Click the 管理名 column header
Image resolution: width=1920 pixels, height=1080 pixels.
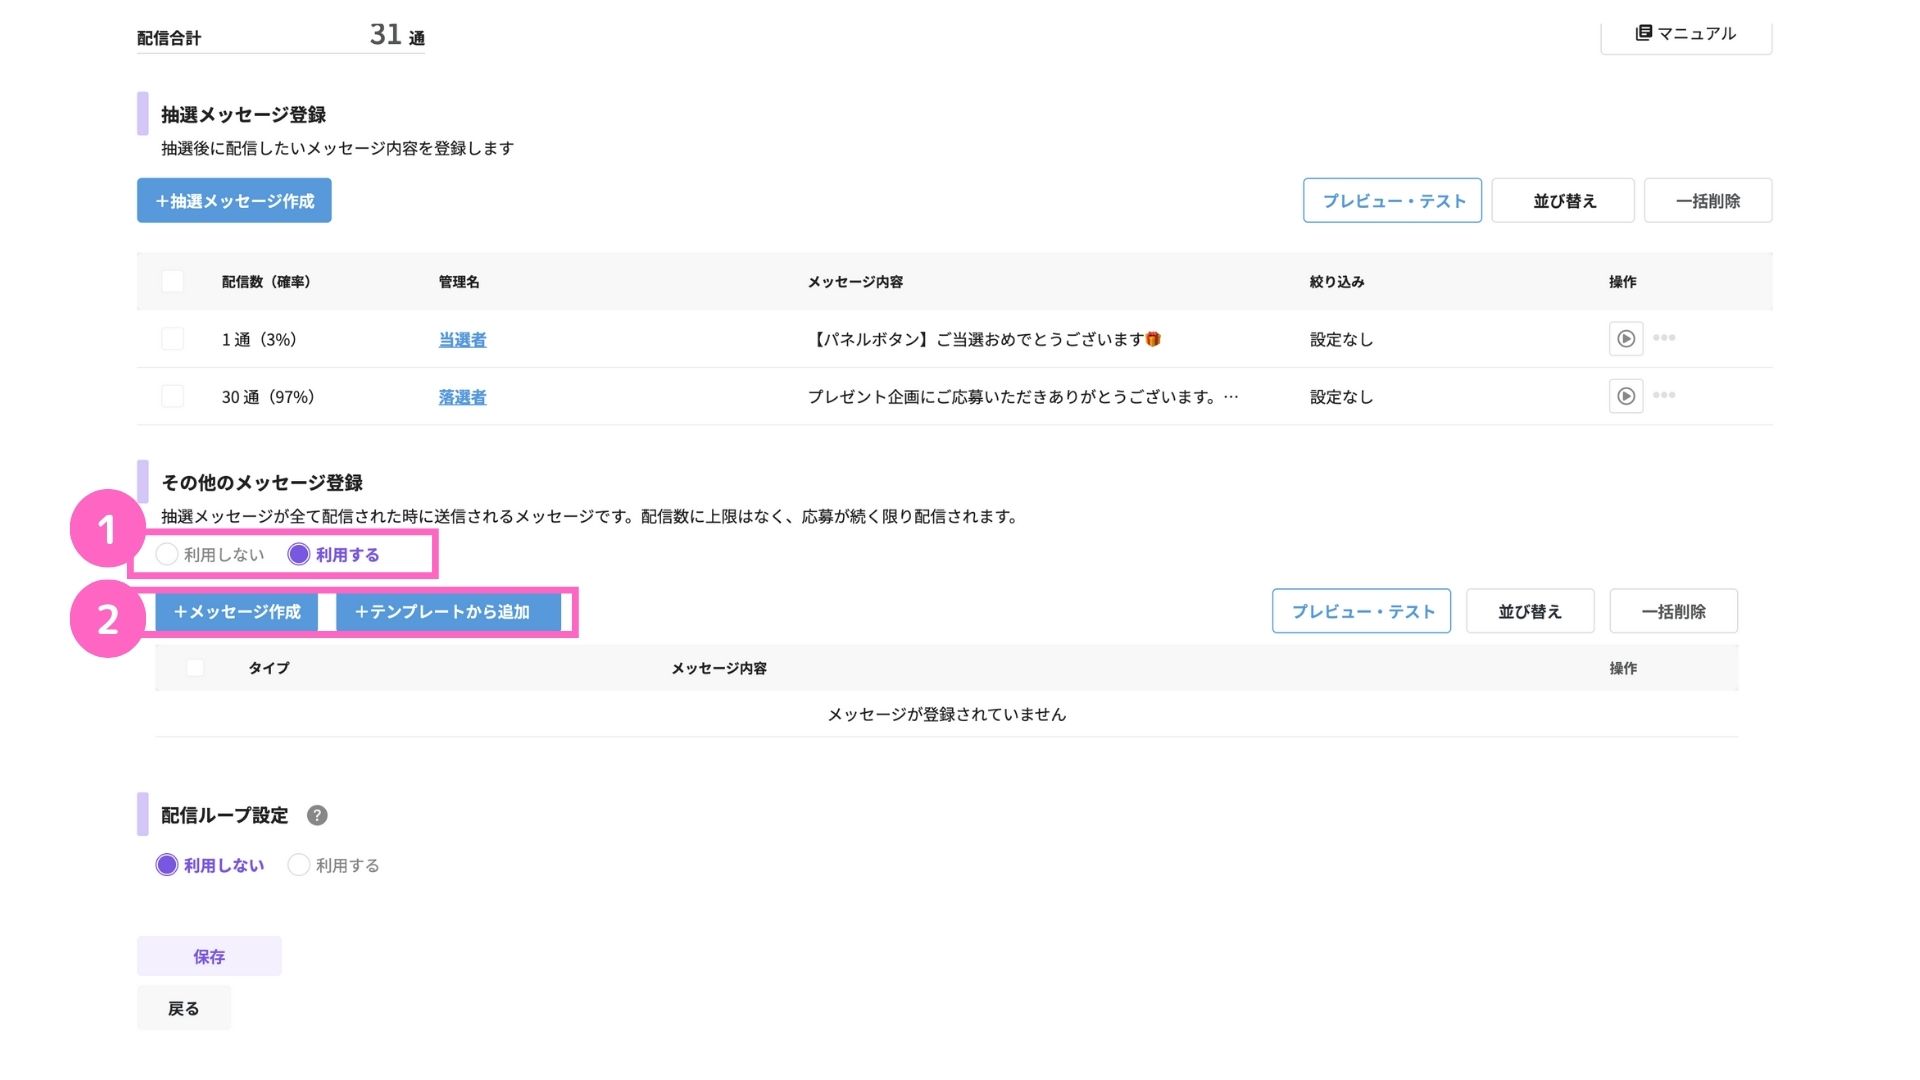[x=459, y=282]
